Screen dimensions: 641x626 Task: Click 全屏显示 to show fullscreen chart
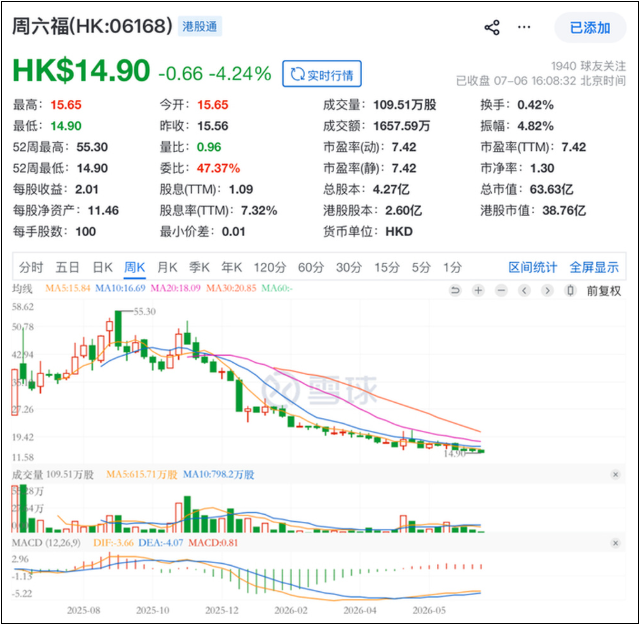594,267
